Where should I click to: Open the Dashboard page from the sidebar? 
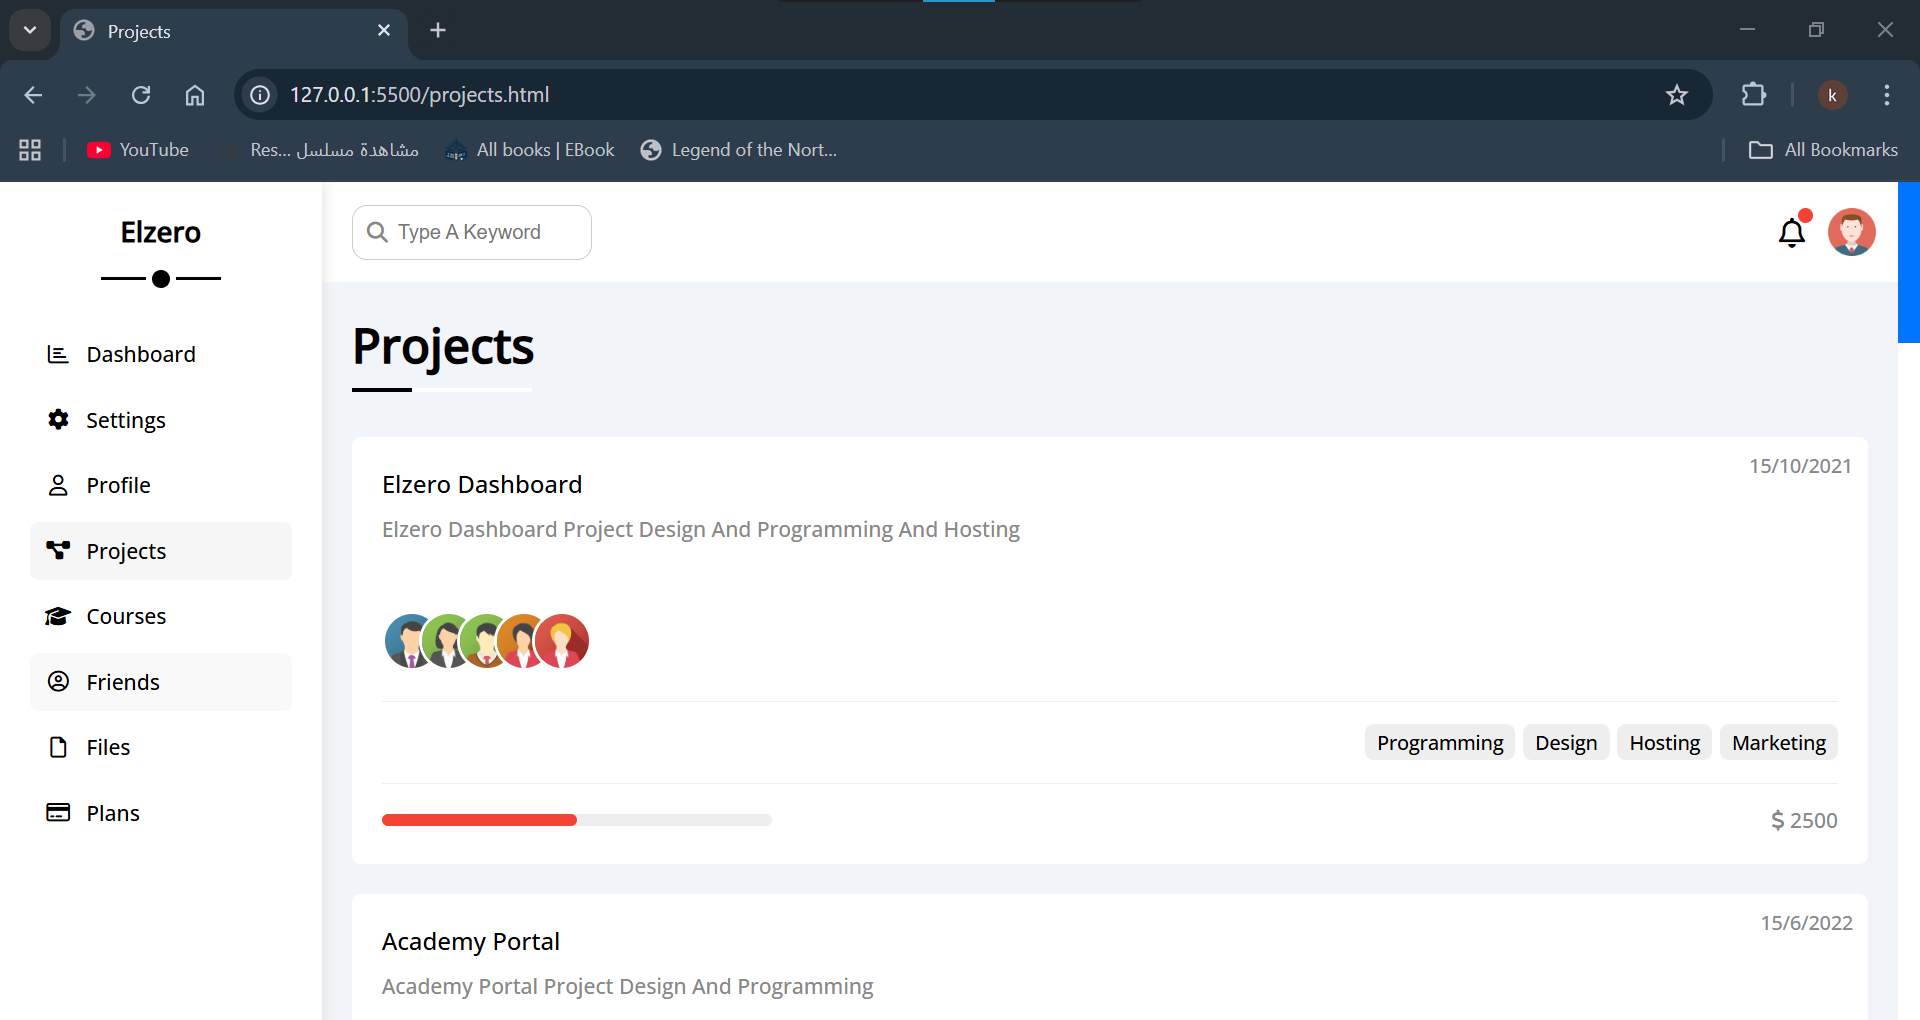[57, 354]
